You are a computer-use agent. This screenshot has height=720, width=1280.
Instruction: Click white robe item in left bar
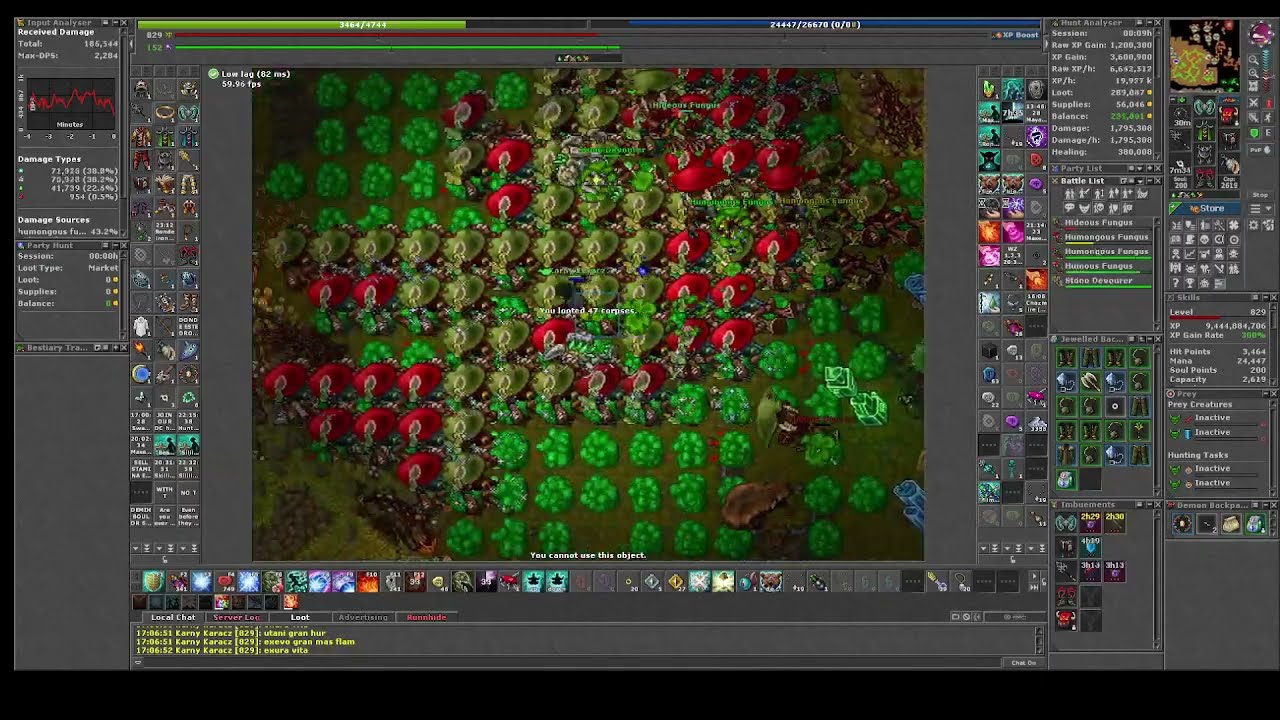[141, 326]
